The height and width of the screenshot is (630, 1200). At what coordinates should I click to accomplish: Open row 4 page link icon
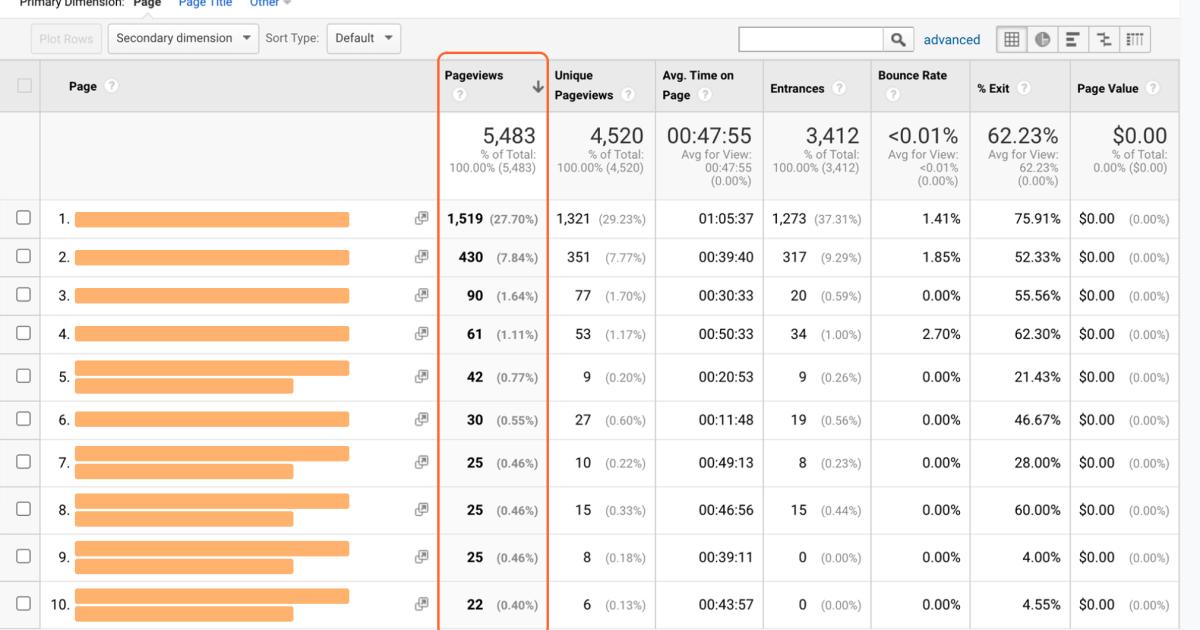422,334
